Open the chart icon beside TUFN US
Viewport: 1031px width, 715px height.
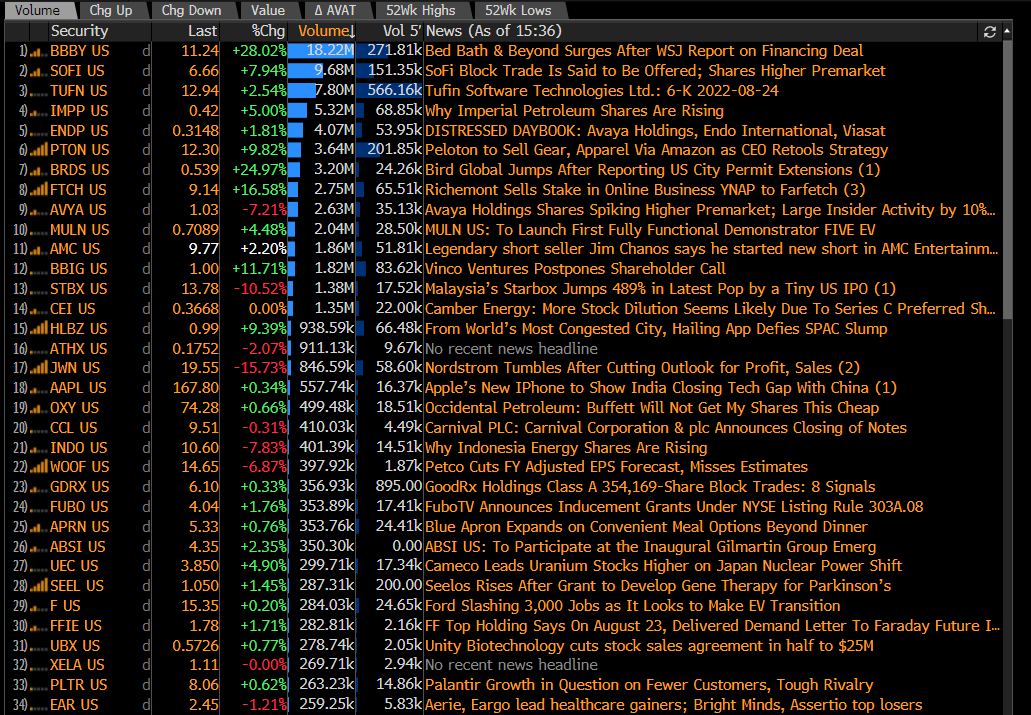click(39, 91)
